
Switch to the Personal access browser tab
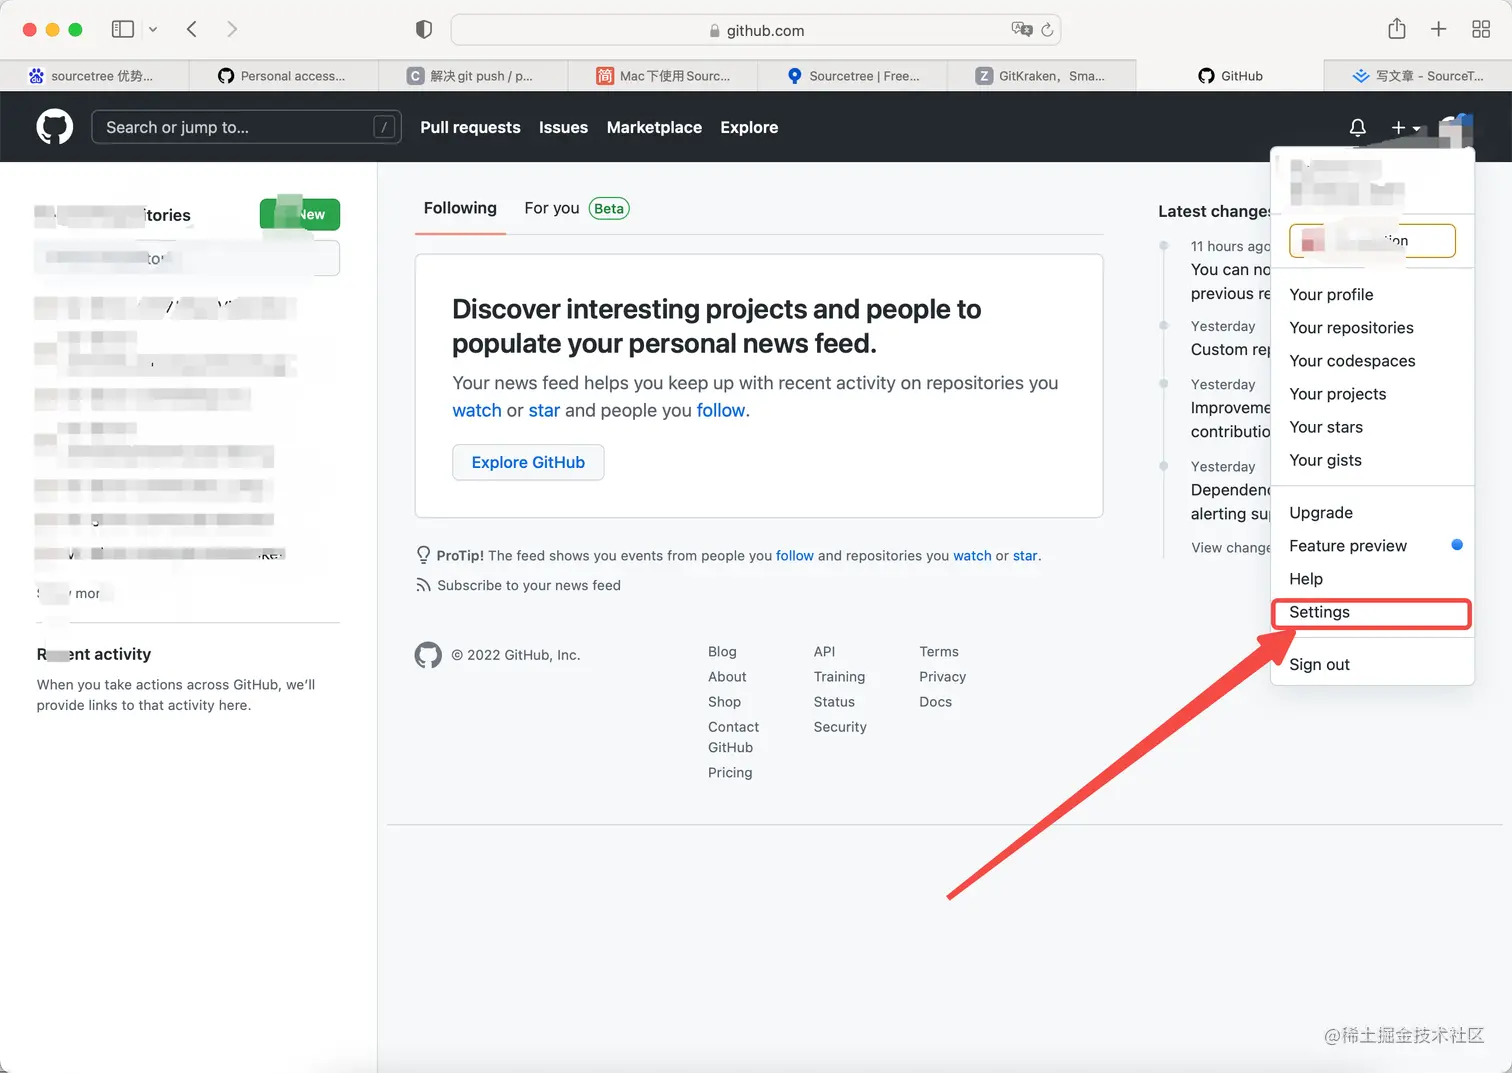coord(283,76)
